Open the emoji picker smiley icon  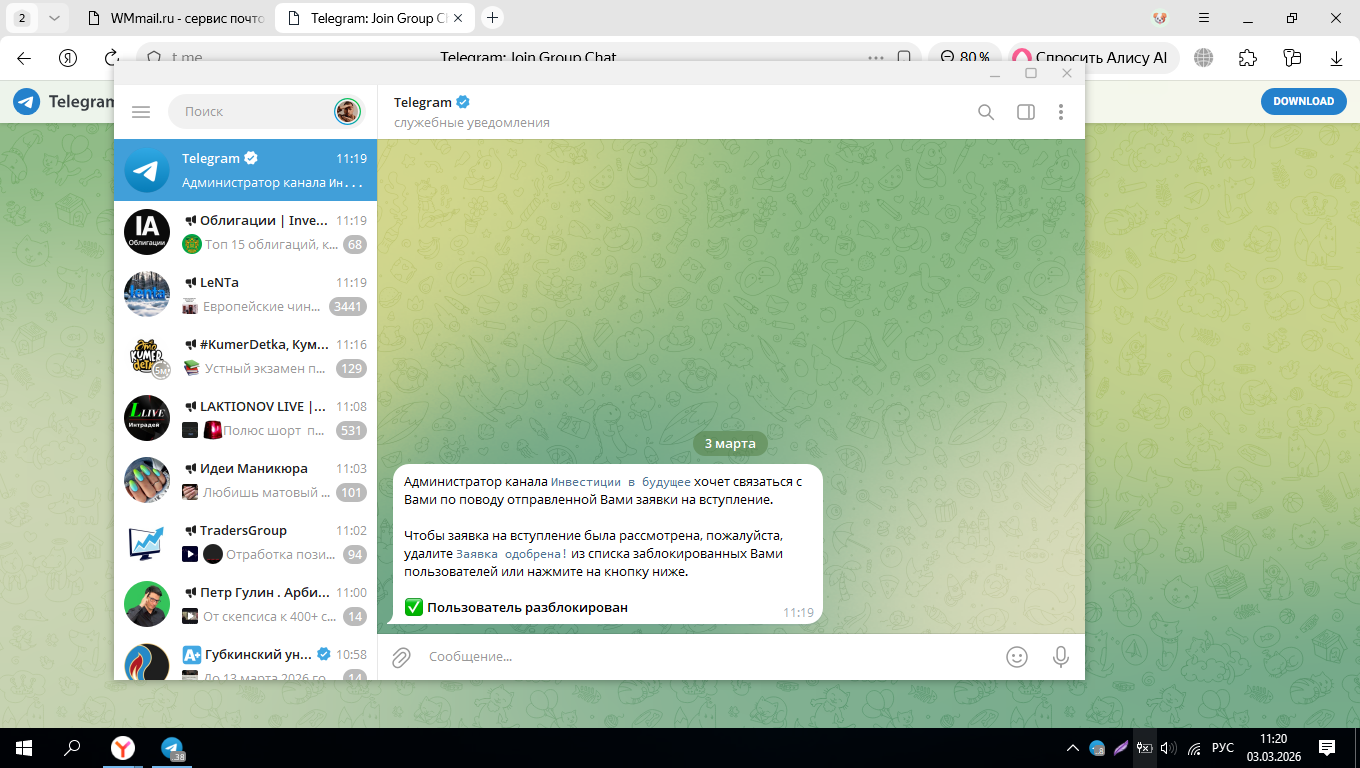pos(1017,657)
